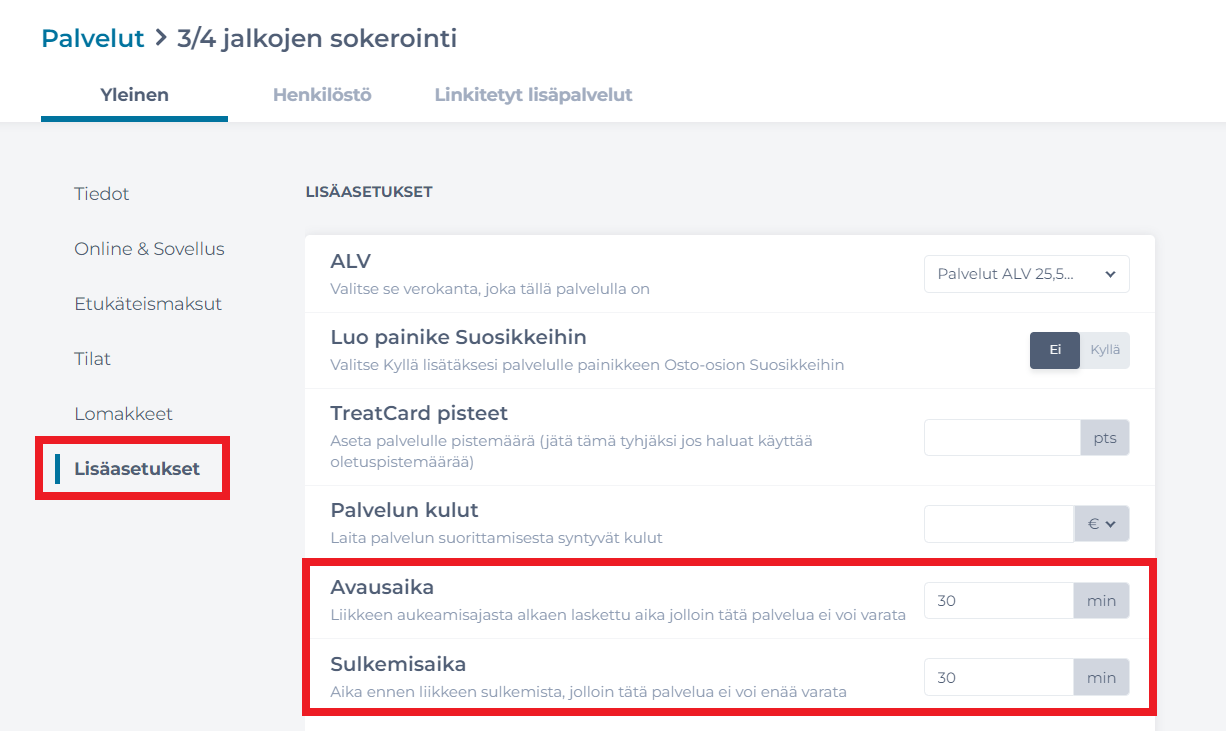Open the Palvelut breadcrumb link
This screenshot has width=1226, height=731.
pos(92,38)
